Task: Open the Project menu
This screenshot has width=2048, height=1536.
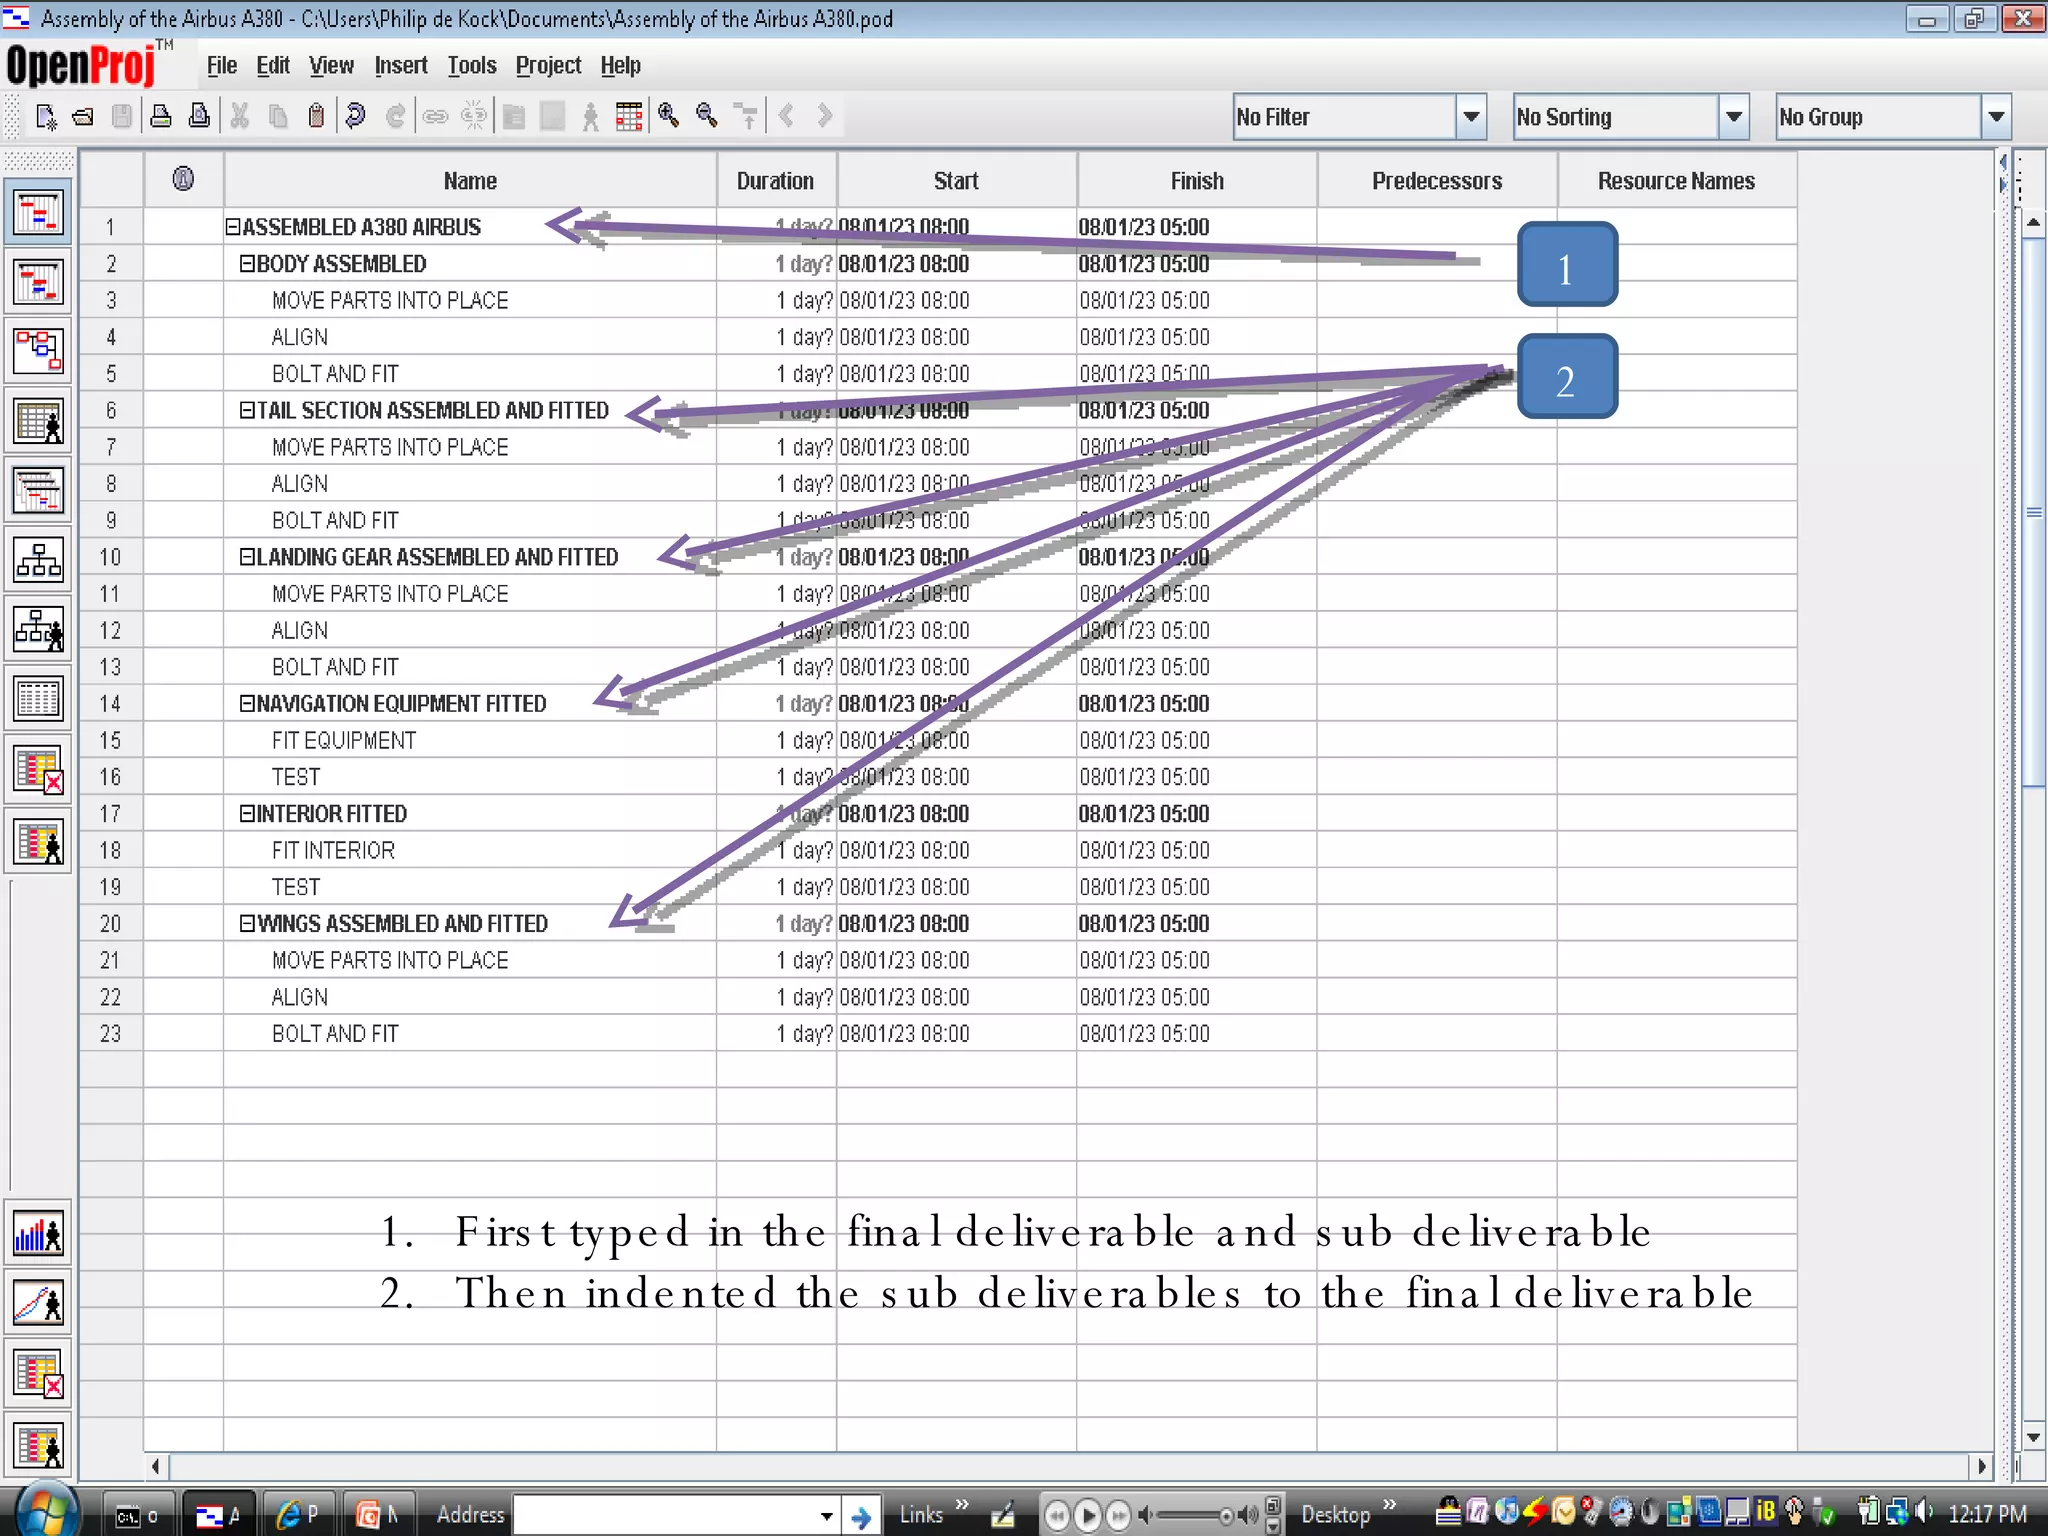Action: [x=548, y=66]
